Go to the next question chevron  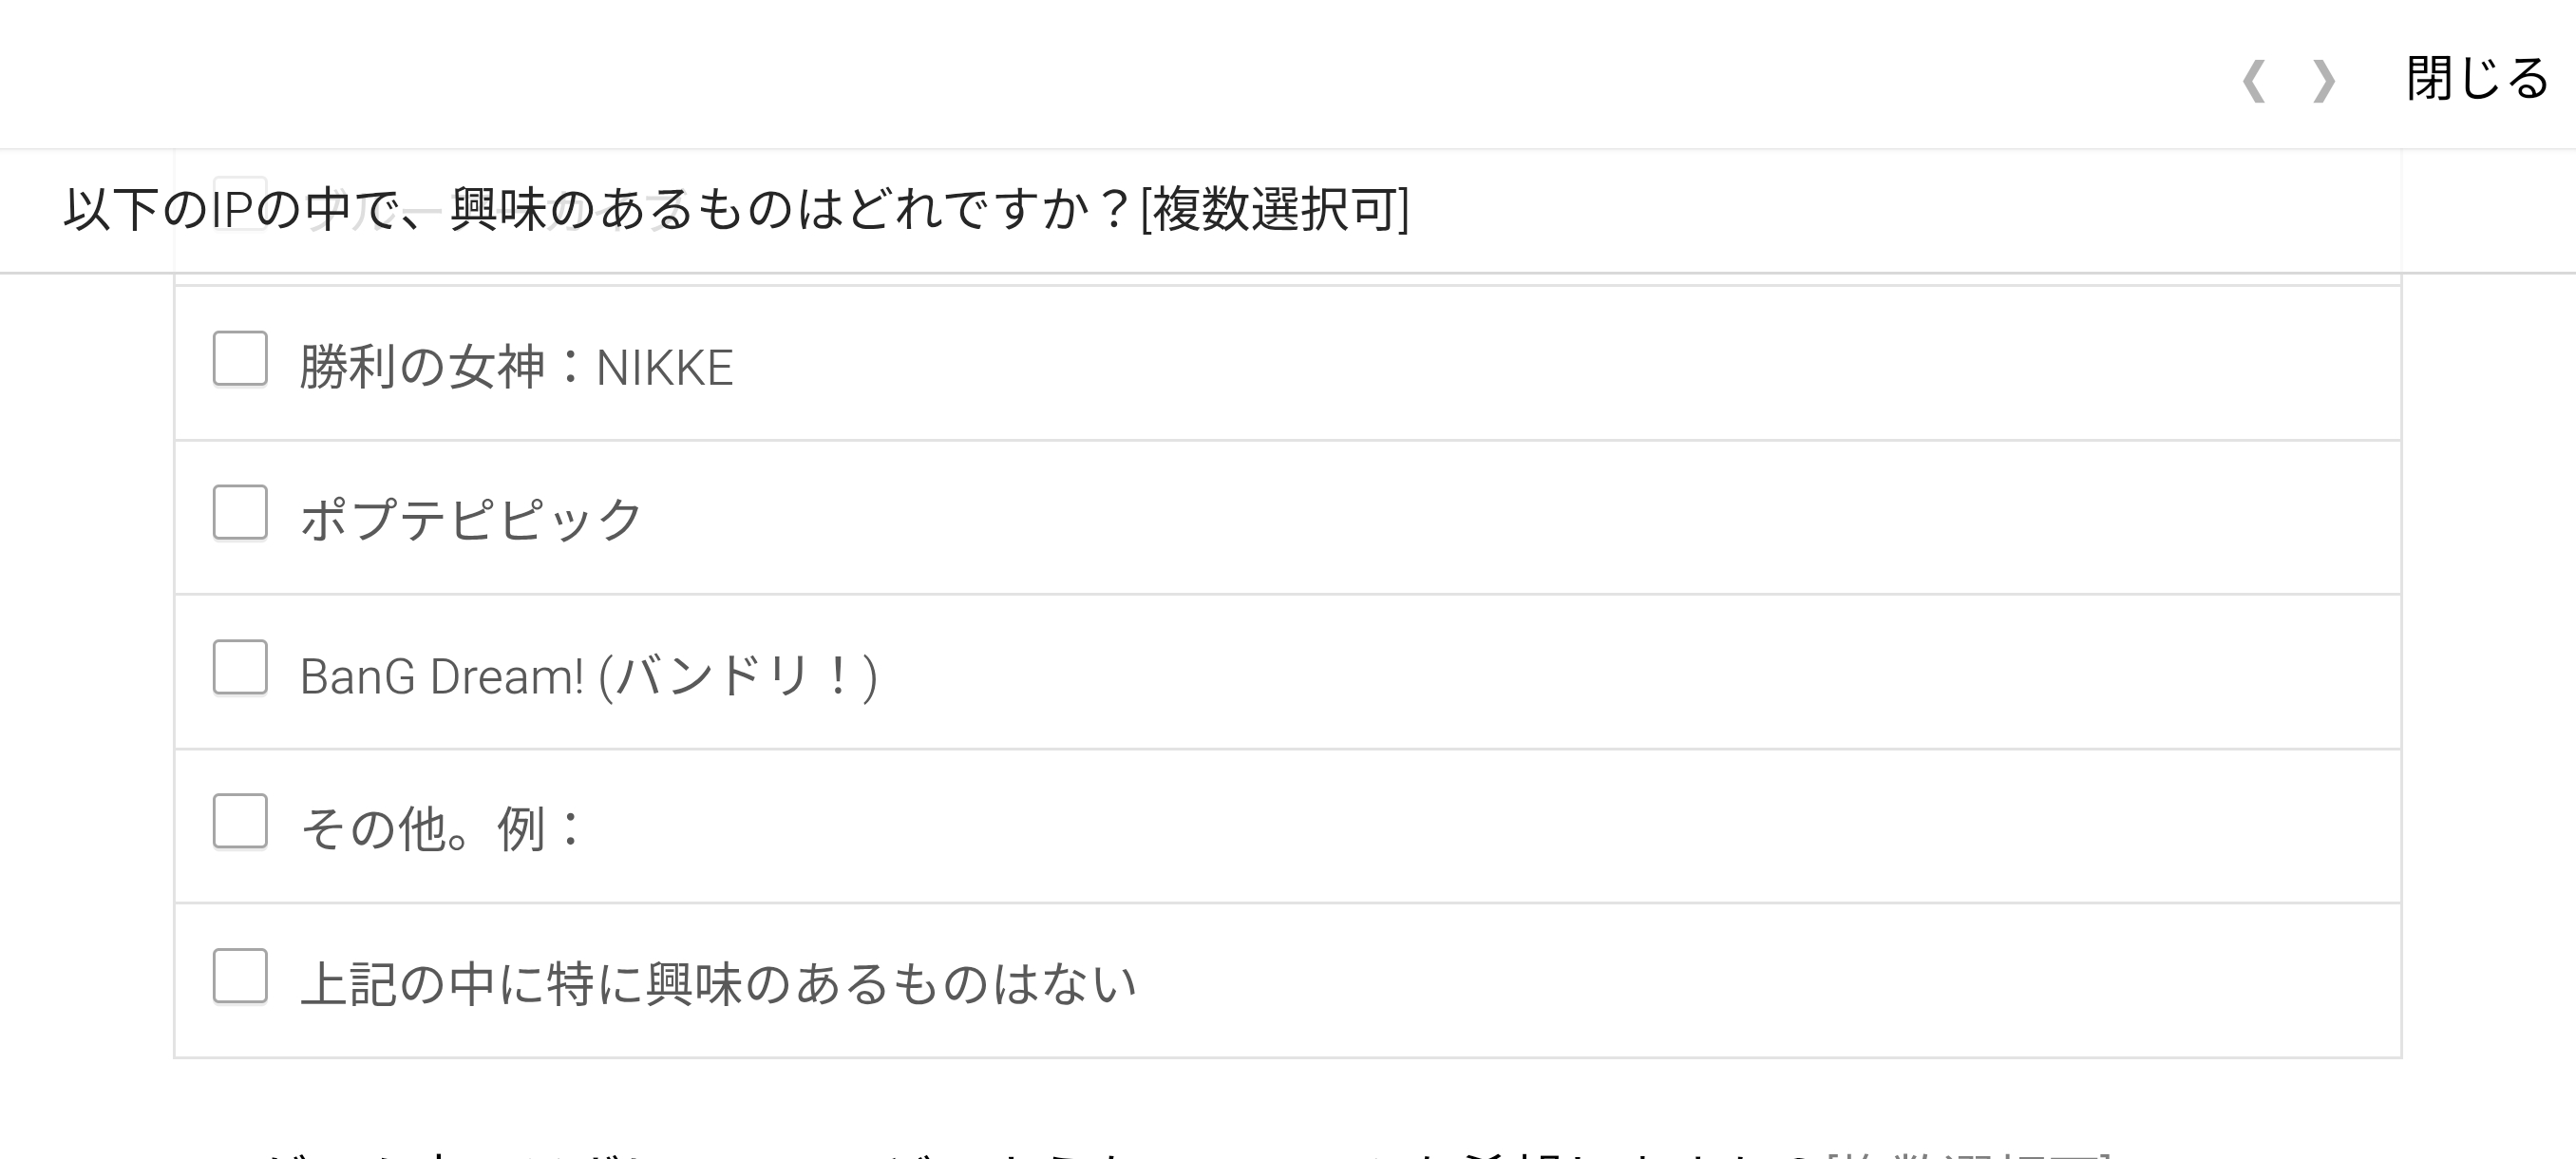[2323, 81]
